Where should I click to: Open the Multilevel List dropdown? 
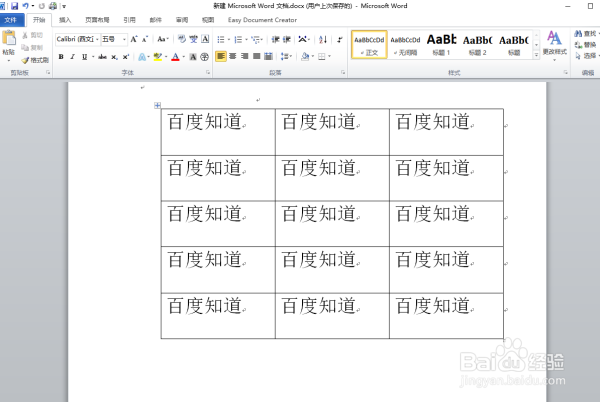[x=257, y=40]
